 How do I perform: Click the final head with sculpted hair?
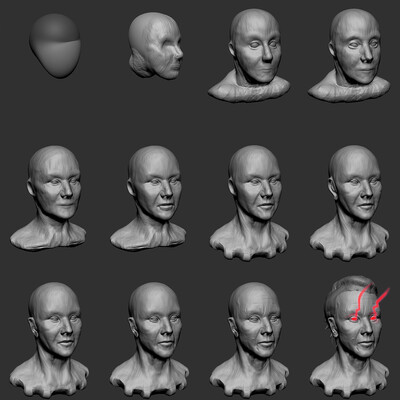point(349,337)
